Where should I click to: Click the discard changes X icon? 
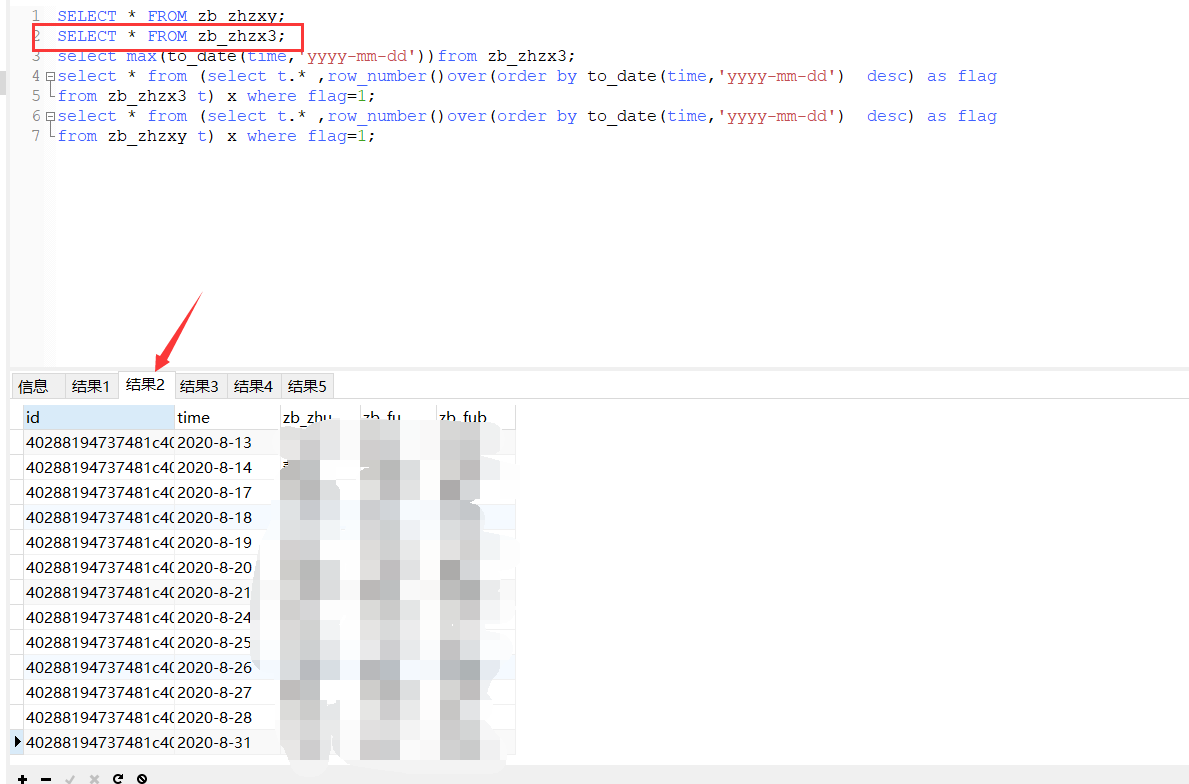pos(94,779)
